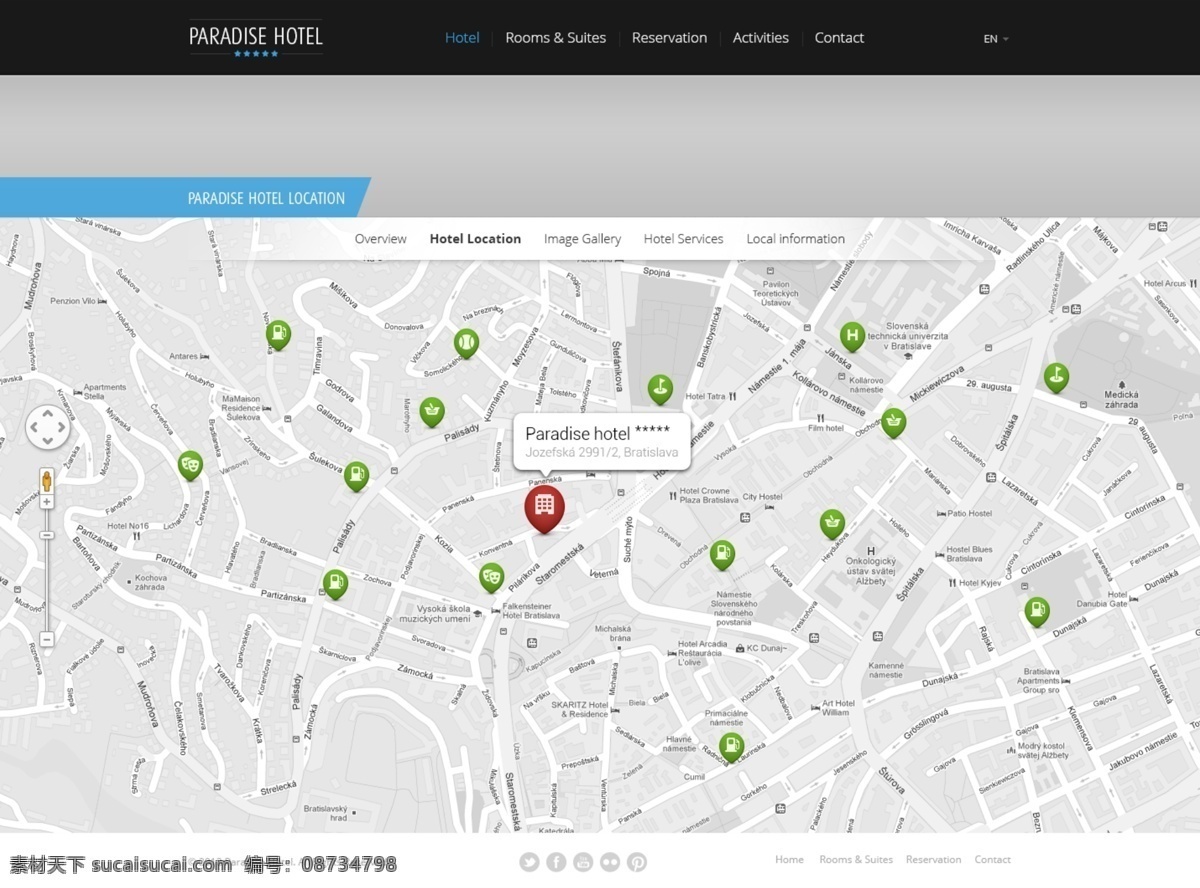The width and height of the screenshot is (1200, 888).
Task: Click the Paradise hotel address info bubble
Action: pos(602,442)
